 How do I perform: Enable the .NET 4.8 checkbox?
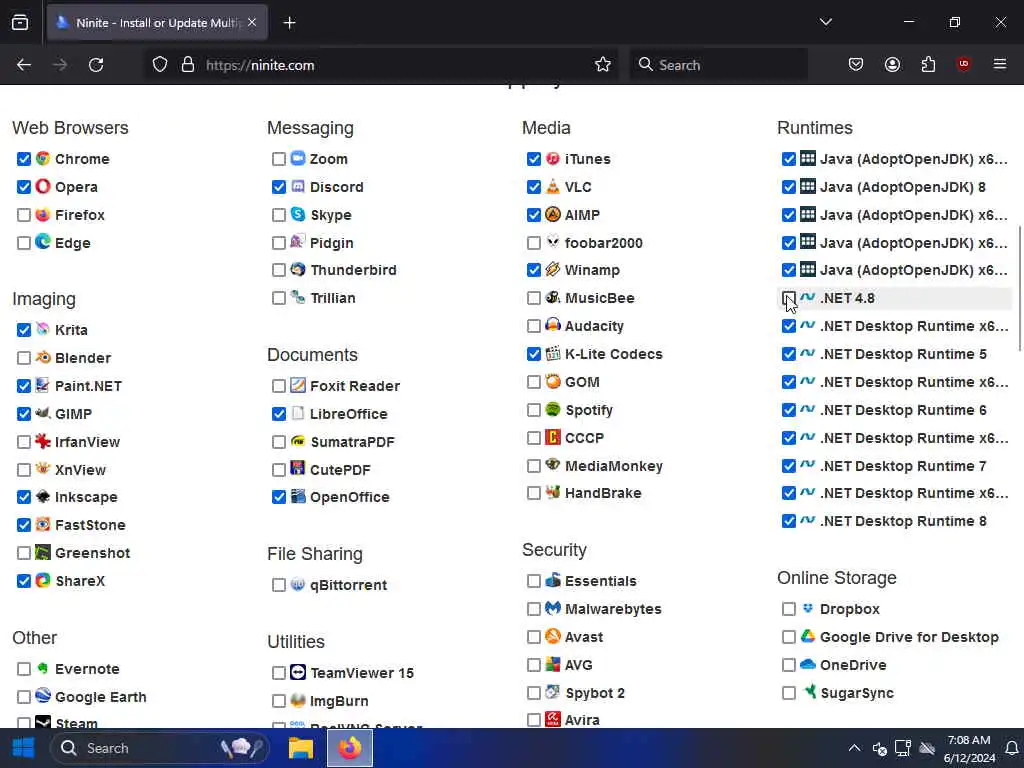tap(788, 298)
